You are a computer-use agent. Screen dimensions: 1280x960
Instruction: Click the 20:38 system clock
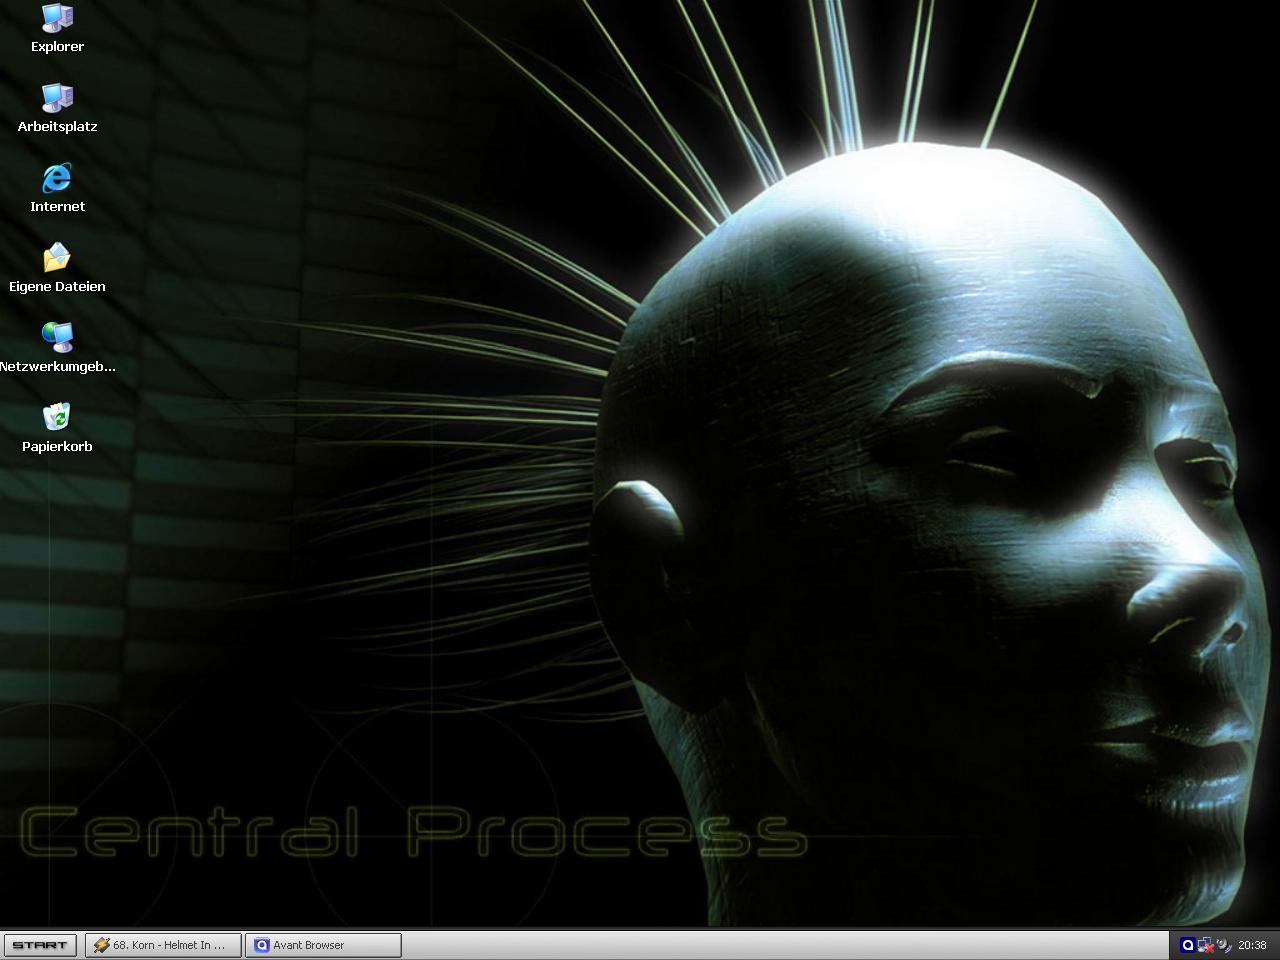click(1252, 945)
